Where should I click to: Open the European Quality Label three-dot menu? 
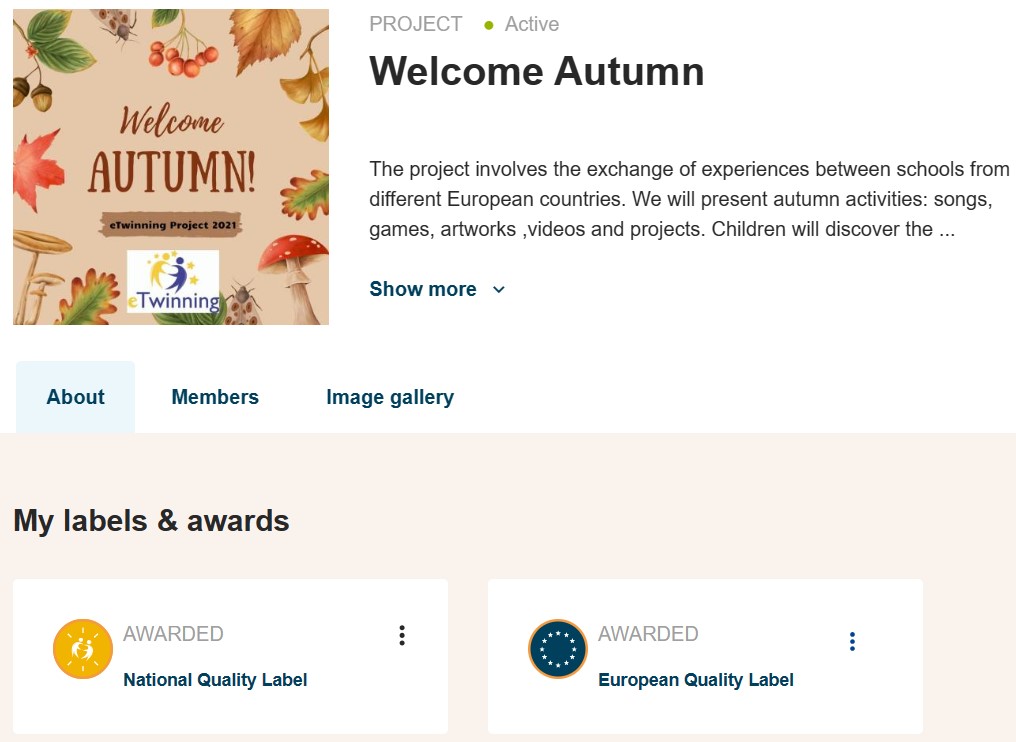852,642
